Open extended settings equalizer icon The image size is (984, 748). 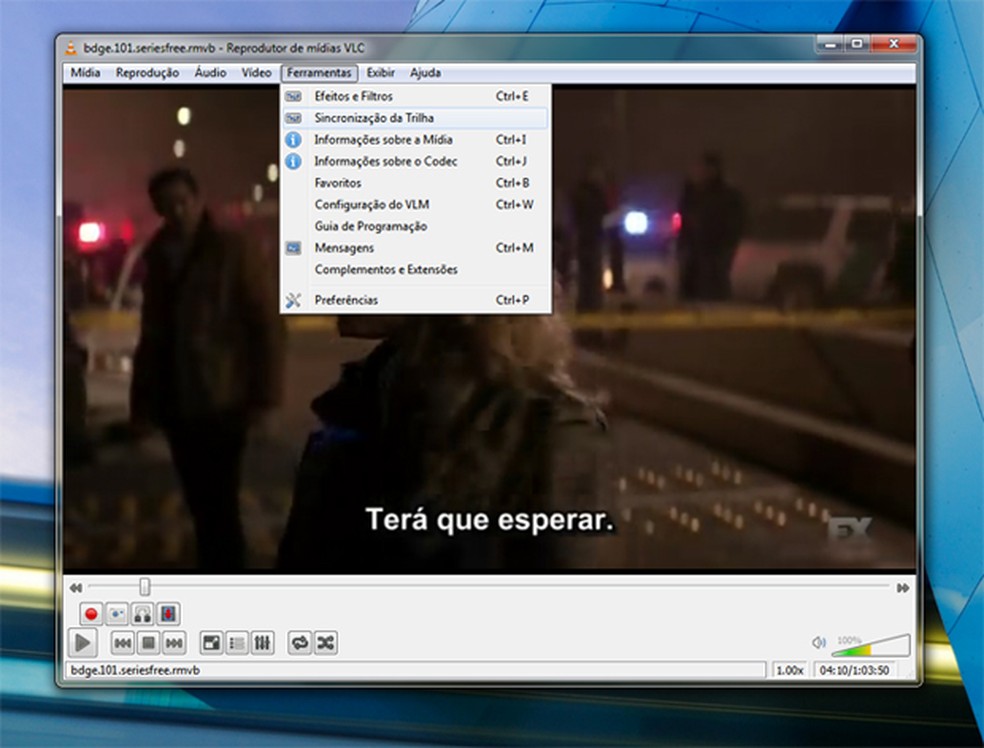point(262,643)
